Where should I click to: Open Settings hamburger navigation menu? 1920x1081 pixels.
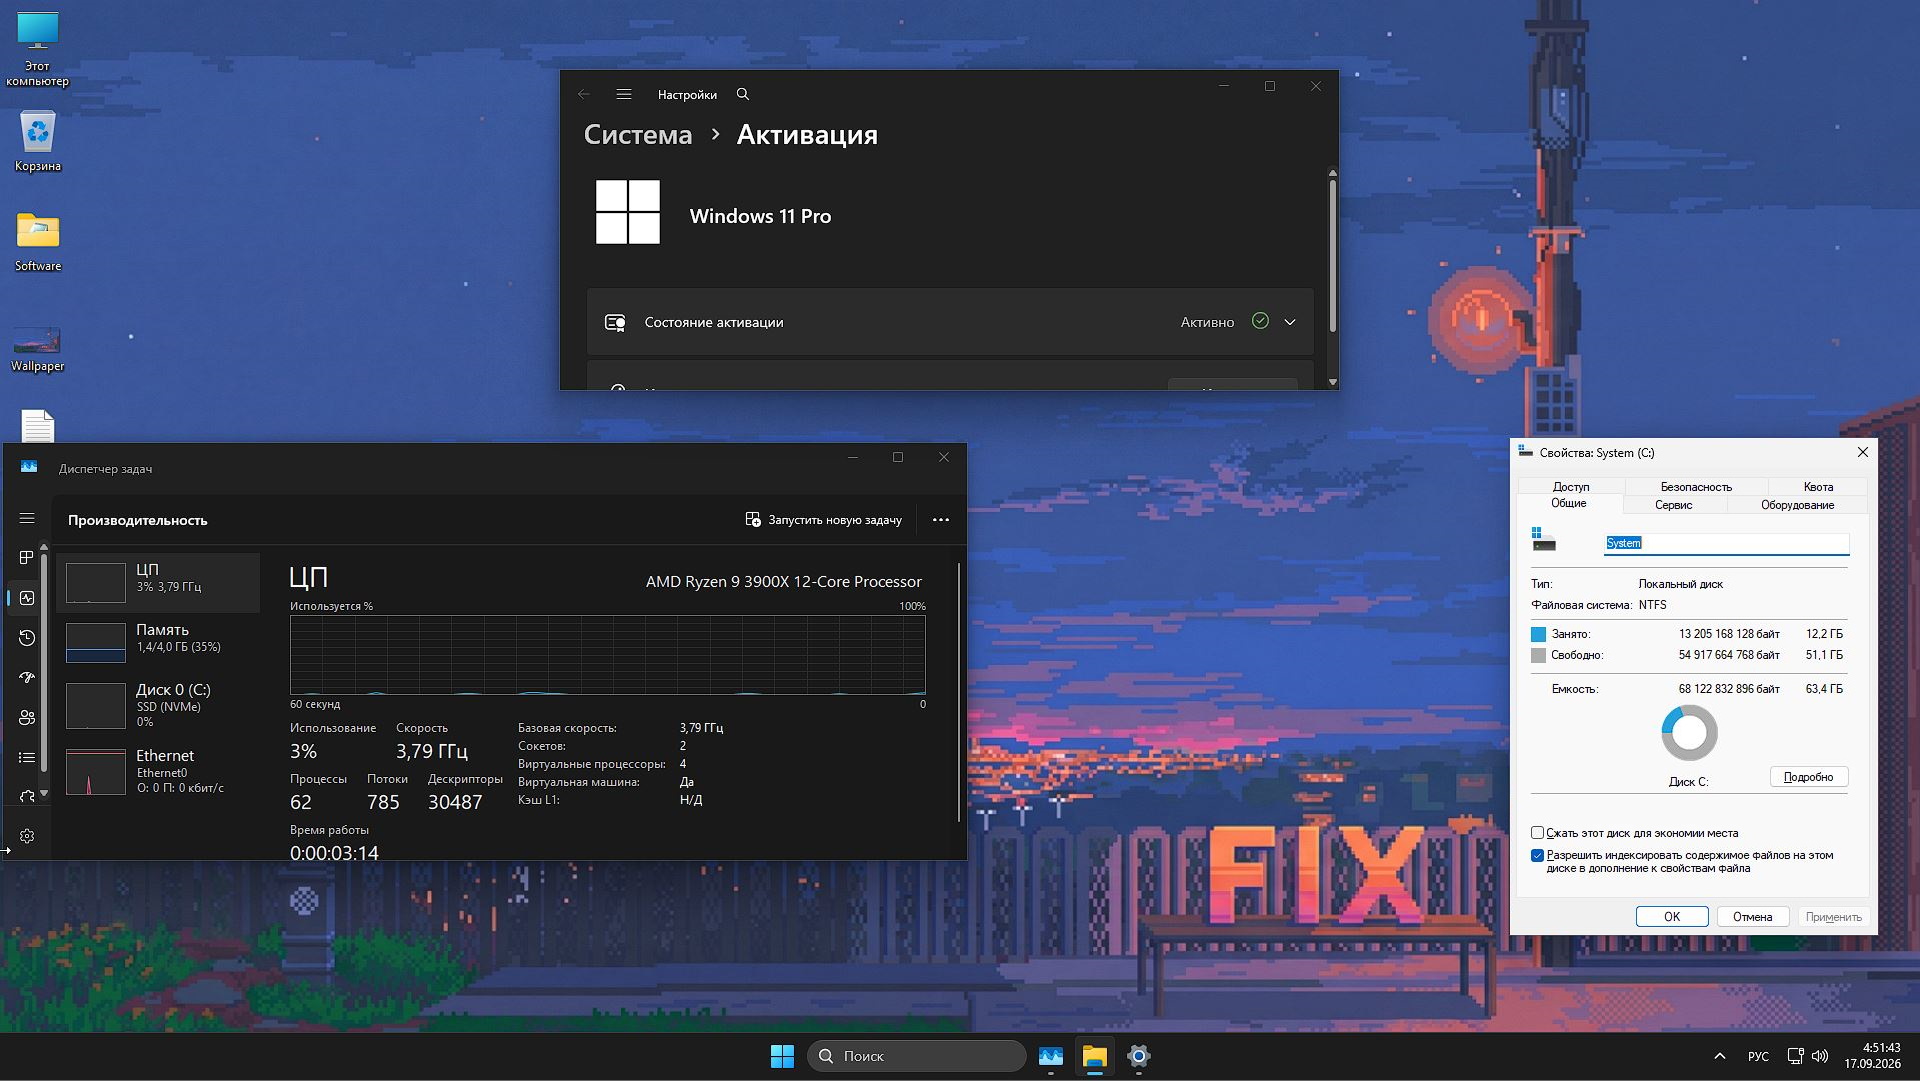coord(624,94)
